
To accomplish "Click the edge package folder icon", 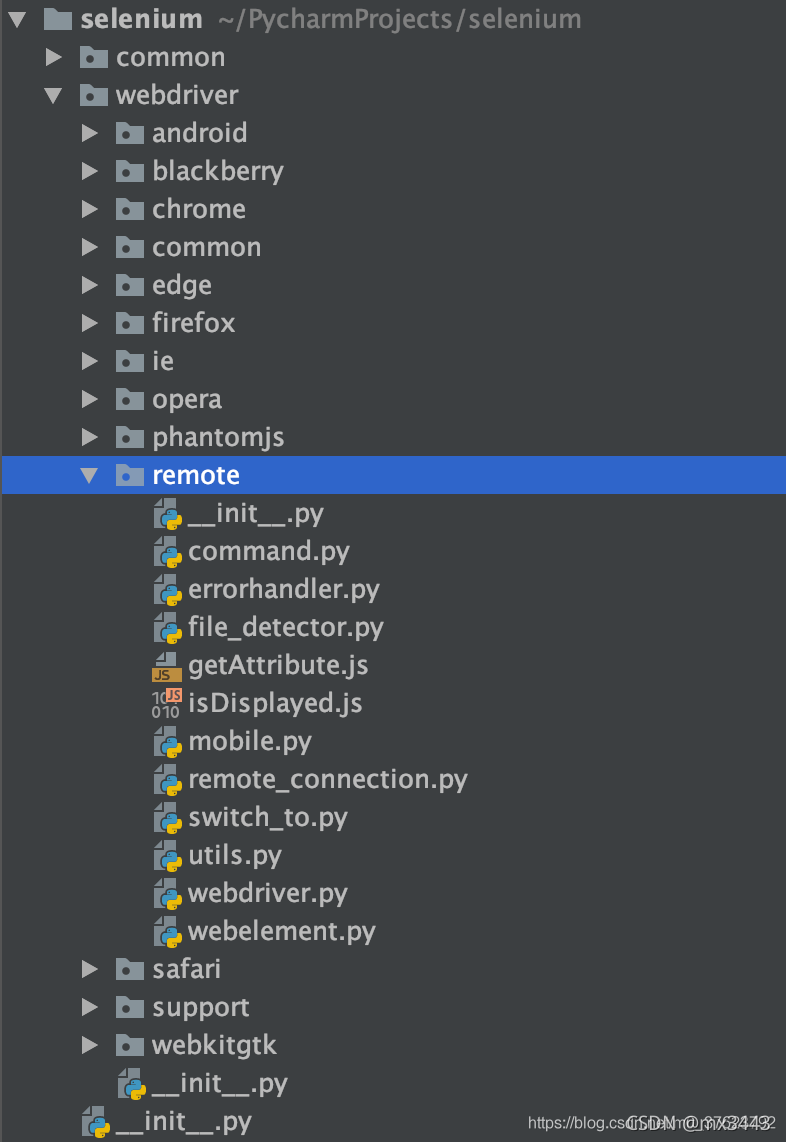I will 130,285.
